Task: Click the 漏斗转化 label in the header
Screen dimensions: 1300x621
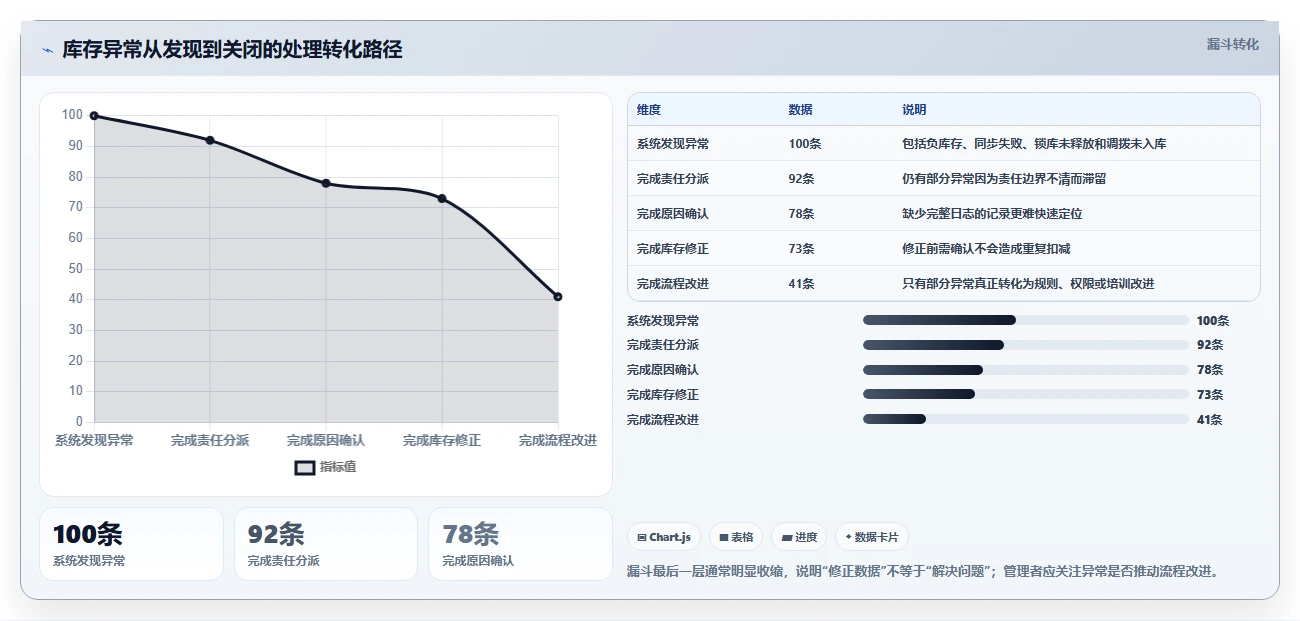Action: [1233, 45]
